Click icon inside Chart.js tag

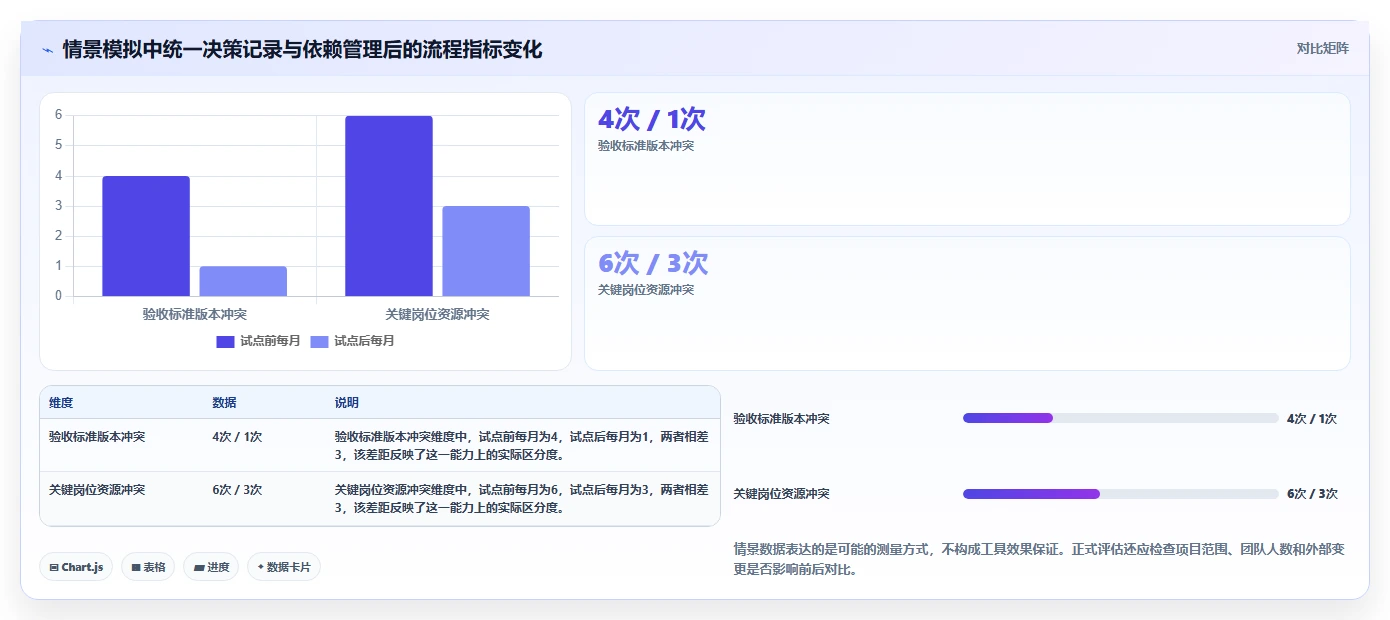tap(54, 567)
